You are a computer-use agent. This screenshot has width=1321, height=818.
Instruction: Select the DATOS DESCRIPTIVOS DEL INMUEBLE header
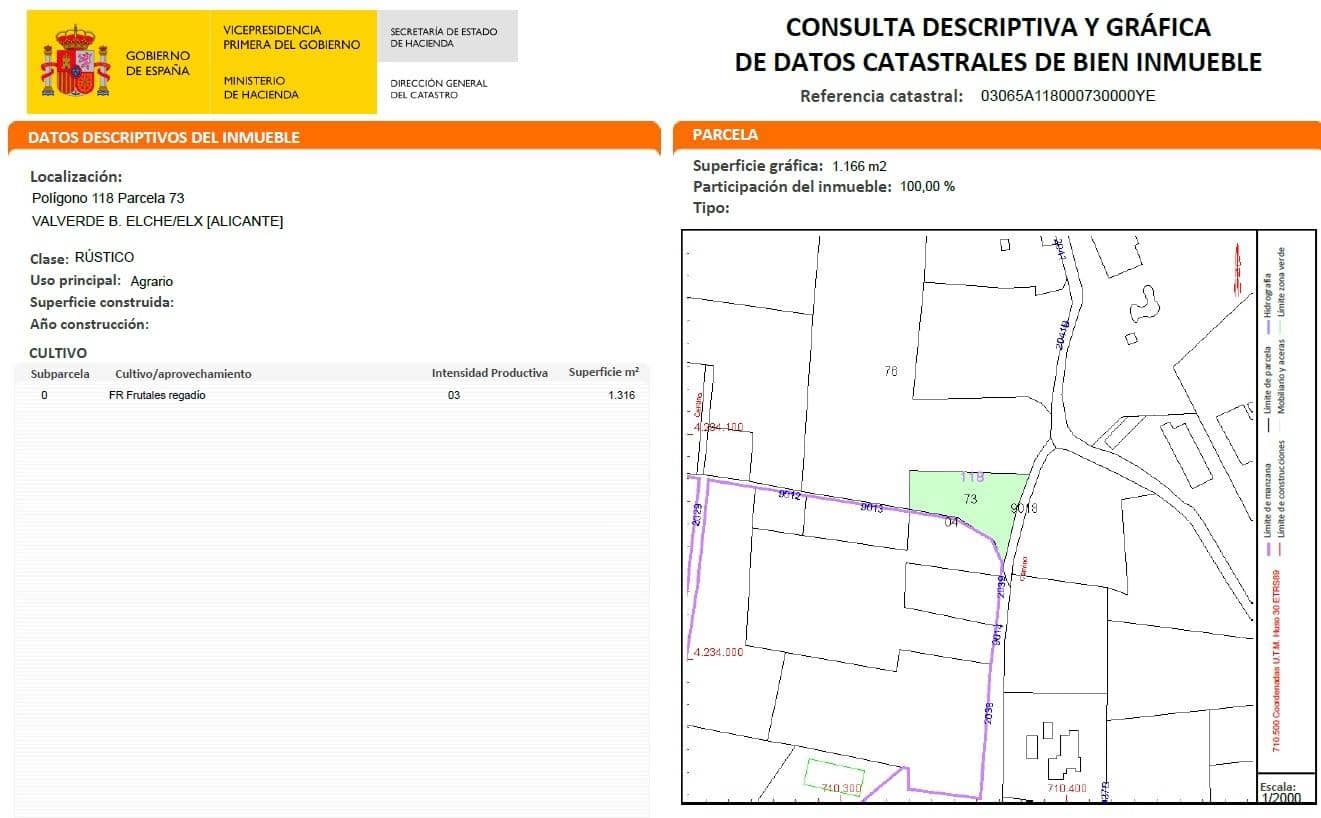coord(164,137)
